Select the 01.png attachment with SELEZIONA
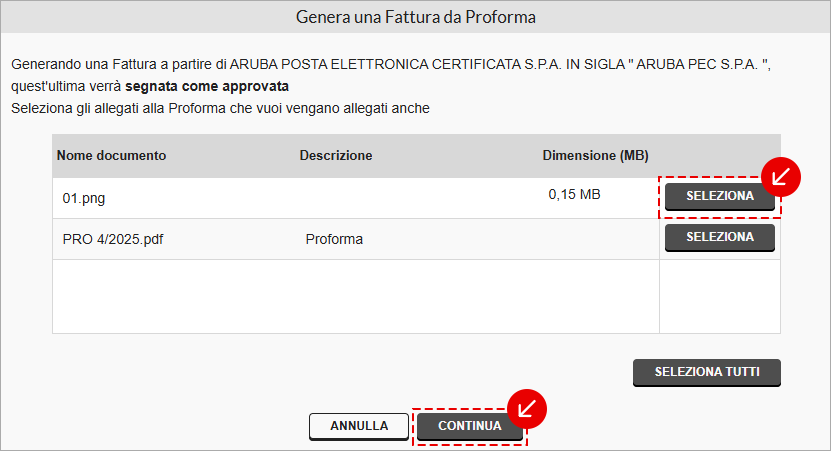Viewport: 831px width, 451px height. [720, 197]
